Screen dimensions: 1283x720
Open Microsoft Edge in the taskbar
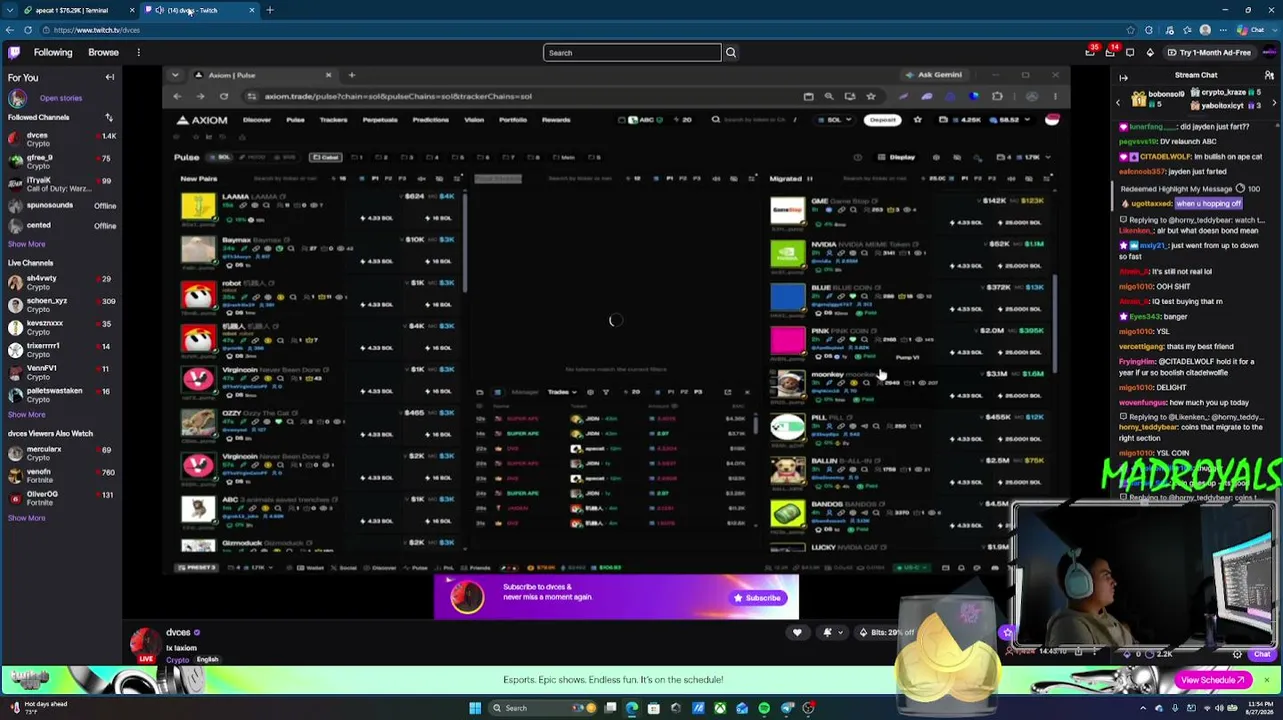[632, 708]
